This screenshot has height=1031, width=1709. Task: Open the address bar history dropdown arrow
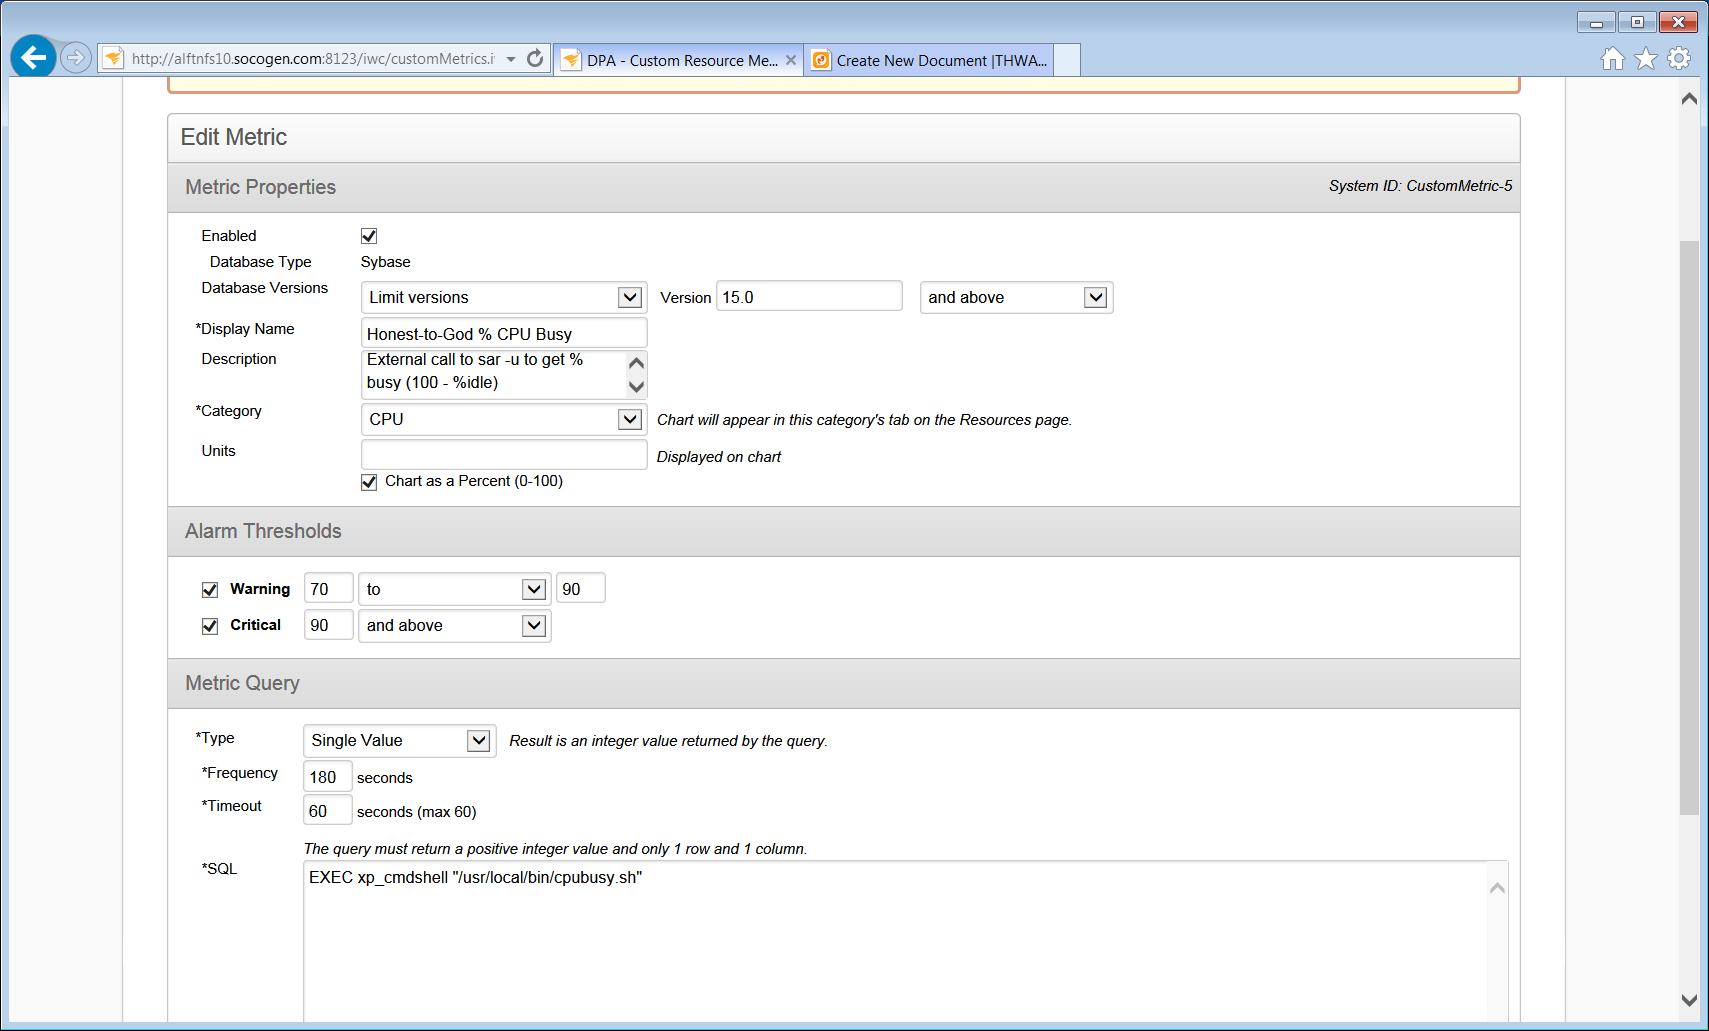pos(511,59)
